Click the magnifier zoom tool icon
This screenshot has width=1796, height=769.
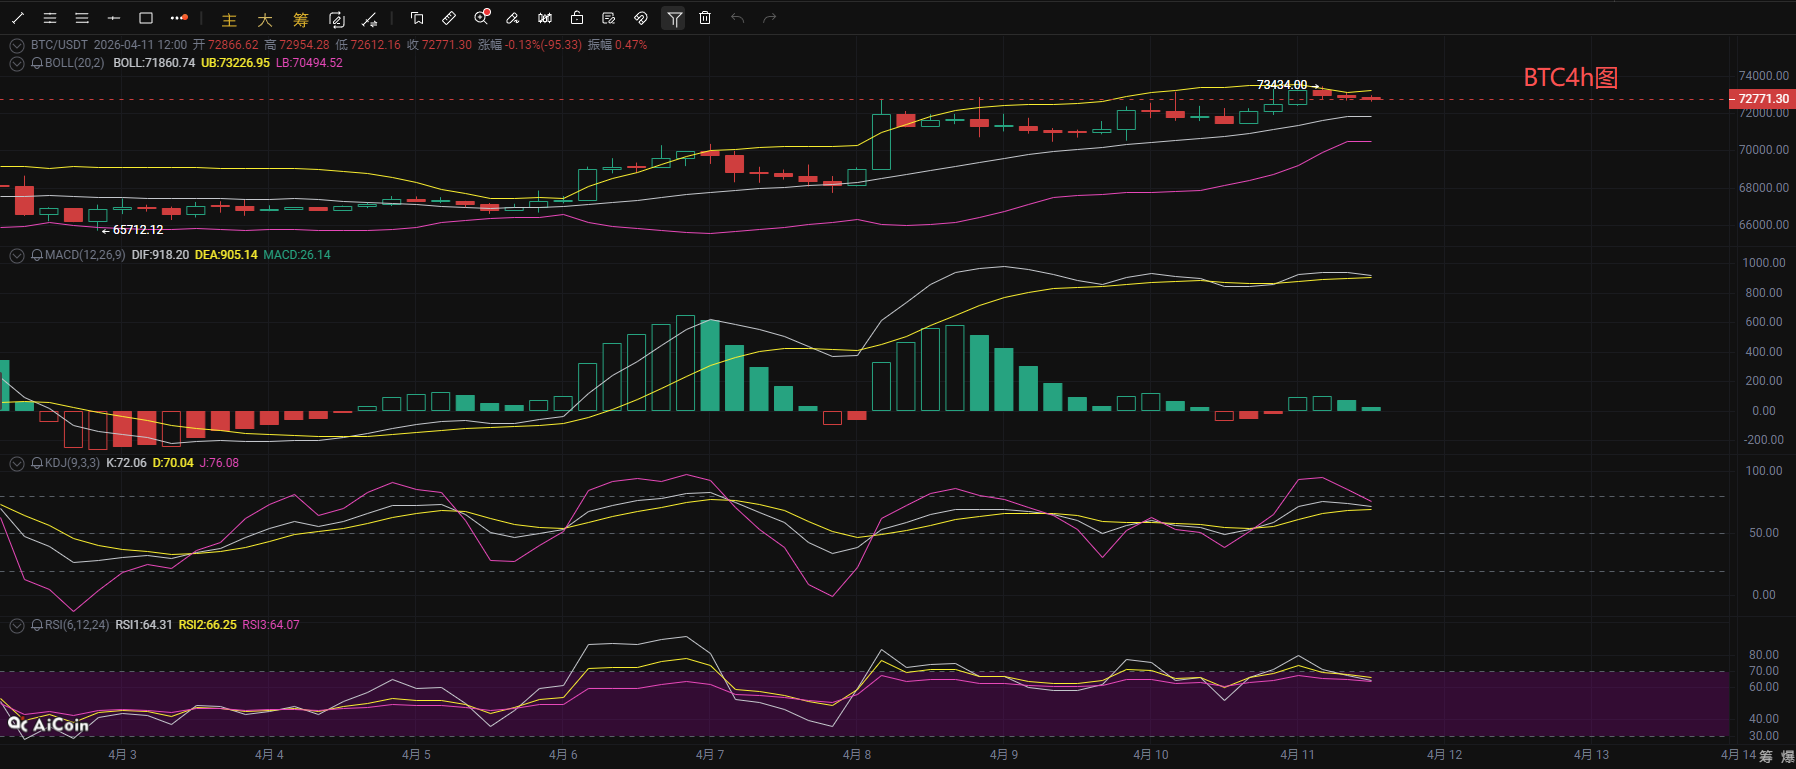[x=481, y=18]
